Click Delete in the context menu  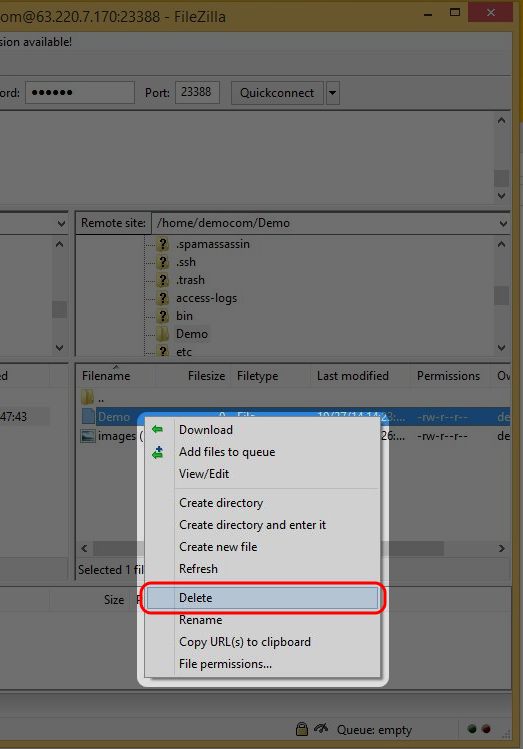tap(262, 598)
